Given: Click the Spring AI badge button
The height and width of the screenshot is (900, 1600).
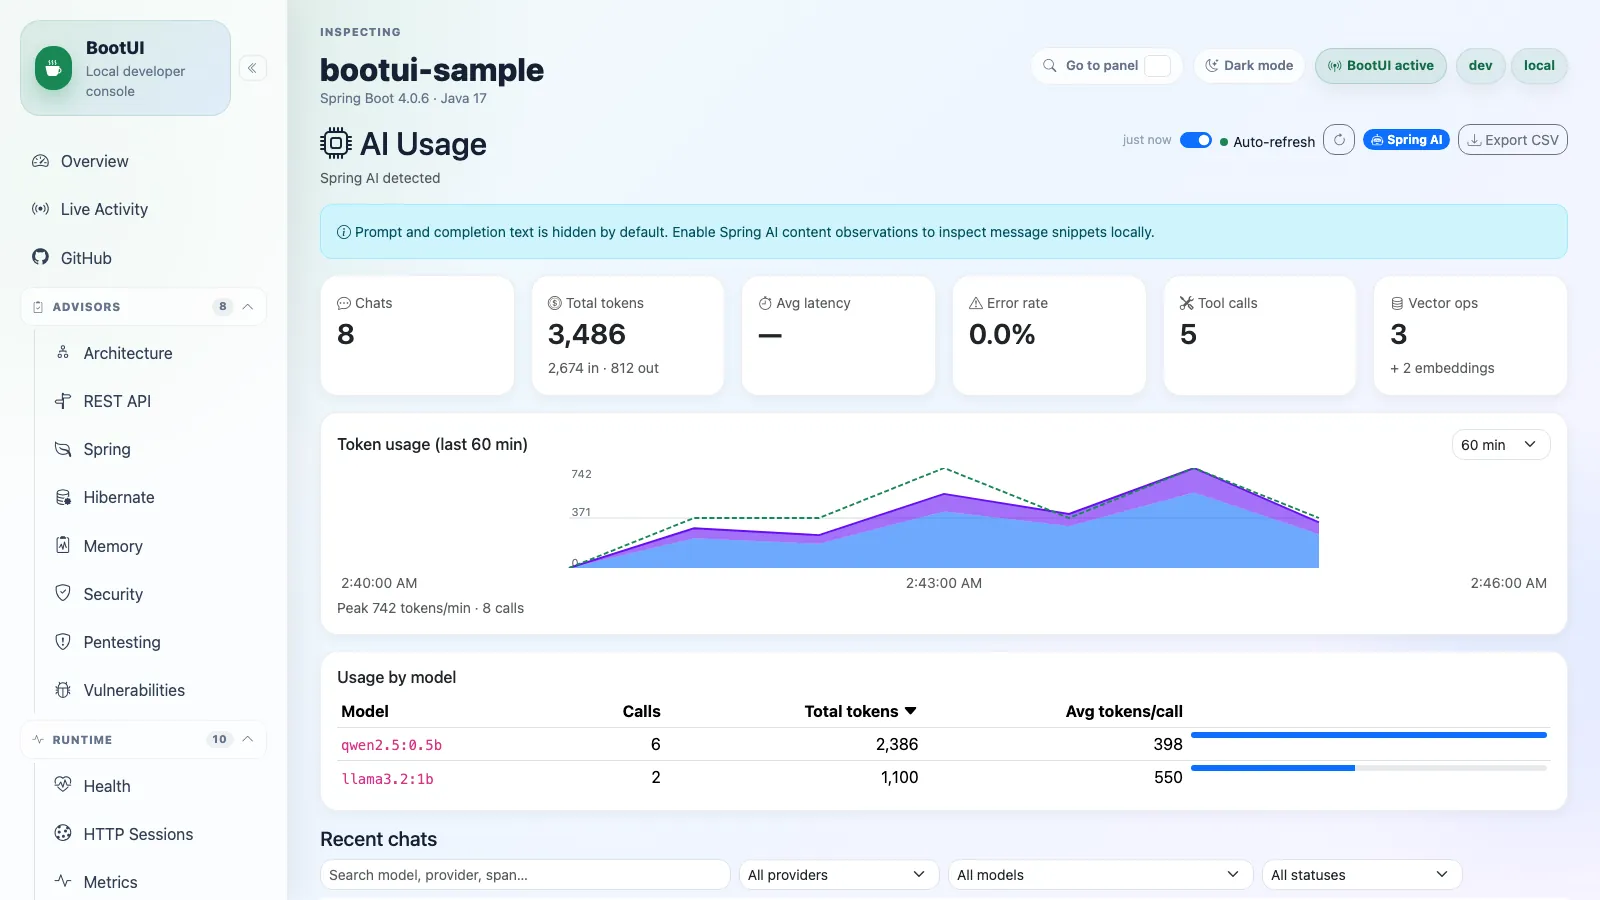Looking at the screenshot, I should pos(1406,140).
